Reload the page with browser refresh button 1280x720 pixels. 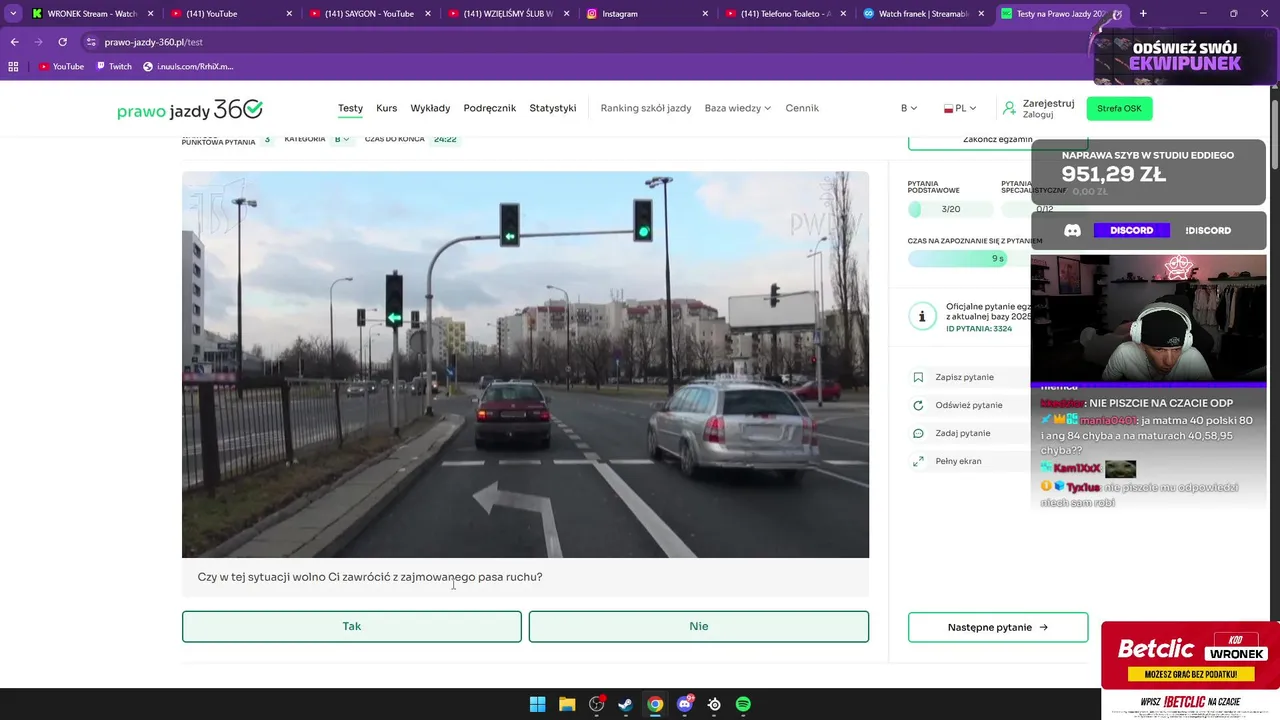tap(62, 42)
